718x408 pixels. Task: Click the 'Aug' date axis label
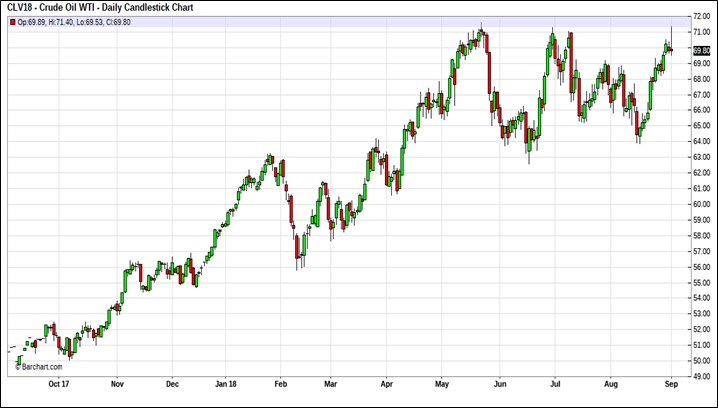pyautogui.click(x=610, y=384)
